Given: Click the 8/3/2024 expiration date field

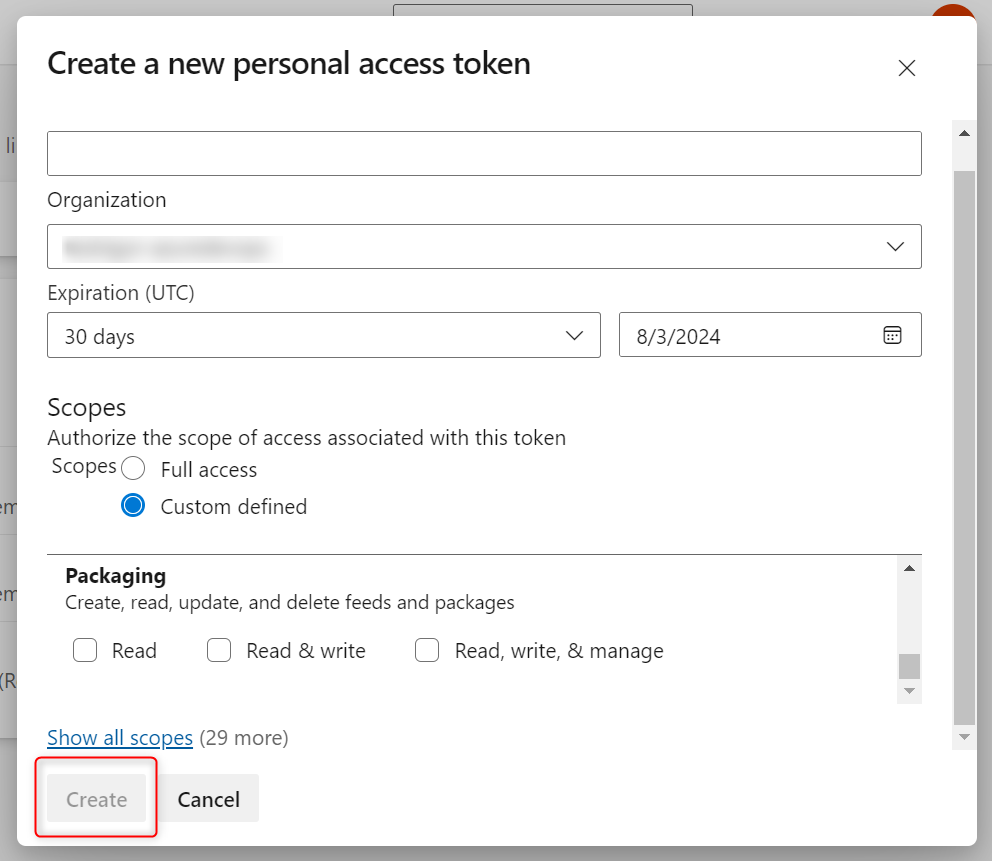Looking at the screenshot, I should pyautogui.click(x=750, y=335).
